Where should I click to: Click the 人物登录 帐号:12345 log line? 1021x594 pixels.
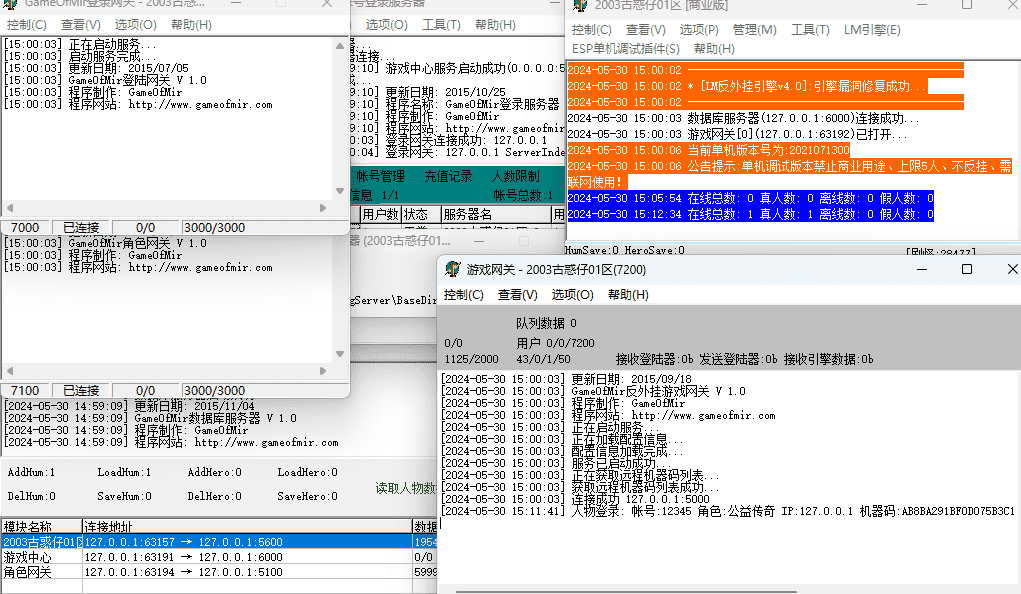[728, 511]
